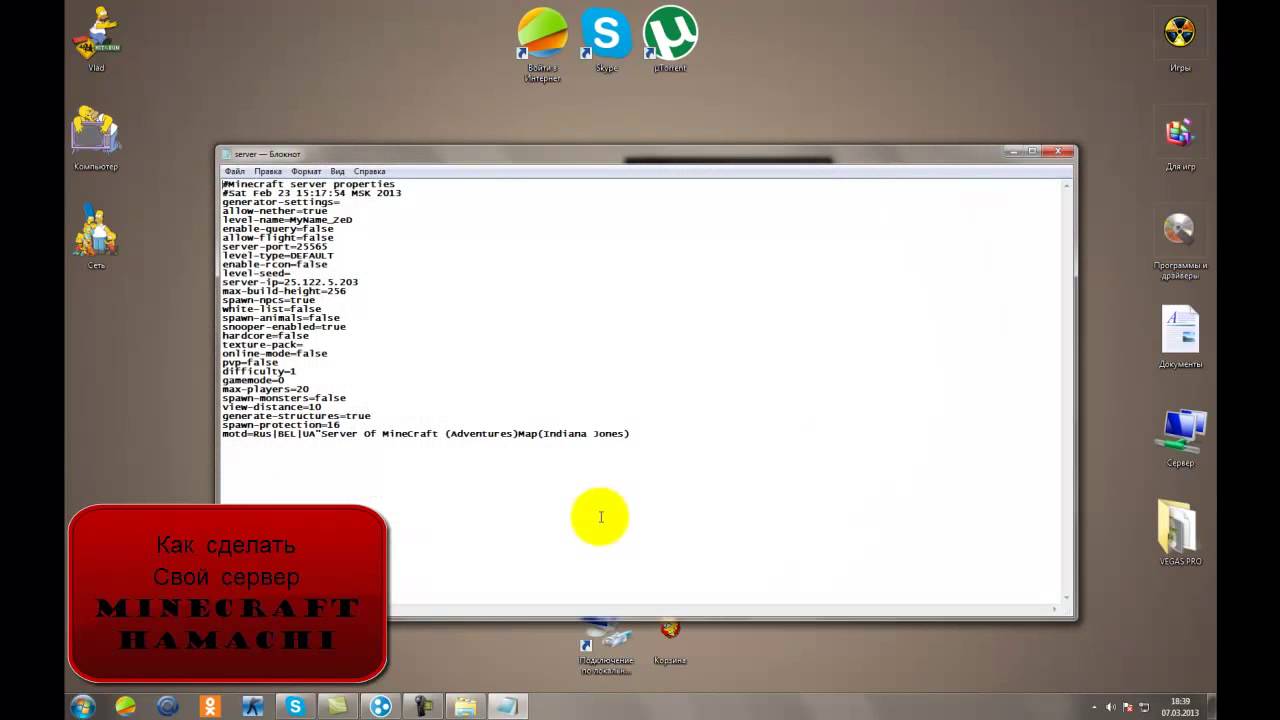This screenshot has height=720, width=1280.
Task: Click the line 'generate-structures=true'
Action: [296, 416]
